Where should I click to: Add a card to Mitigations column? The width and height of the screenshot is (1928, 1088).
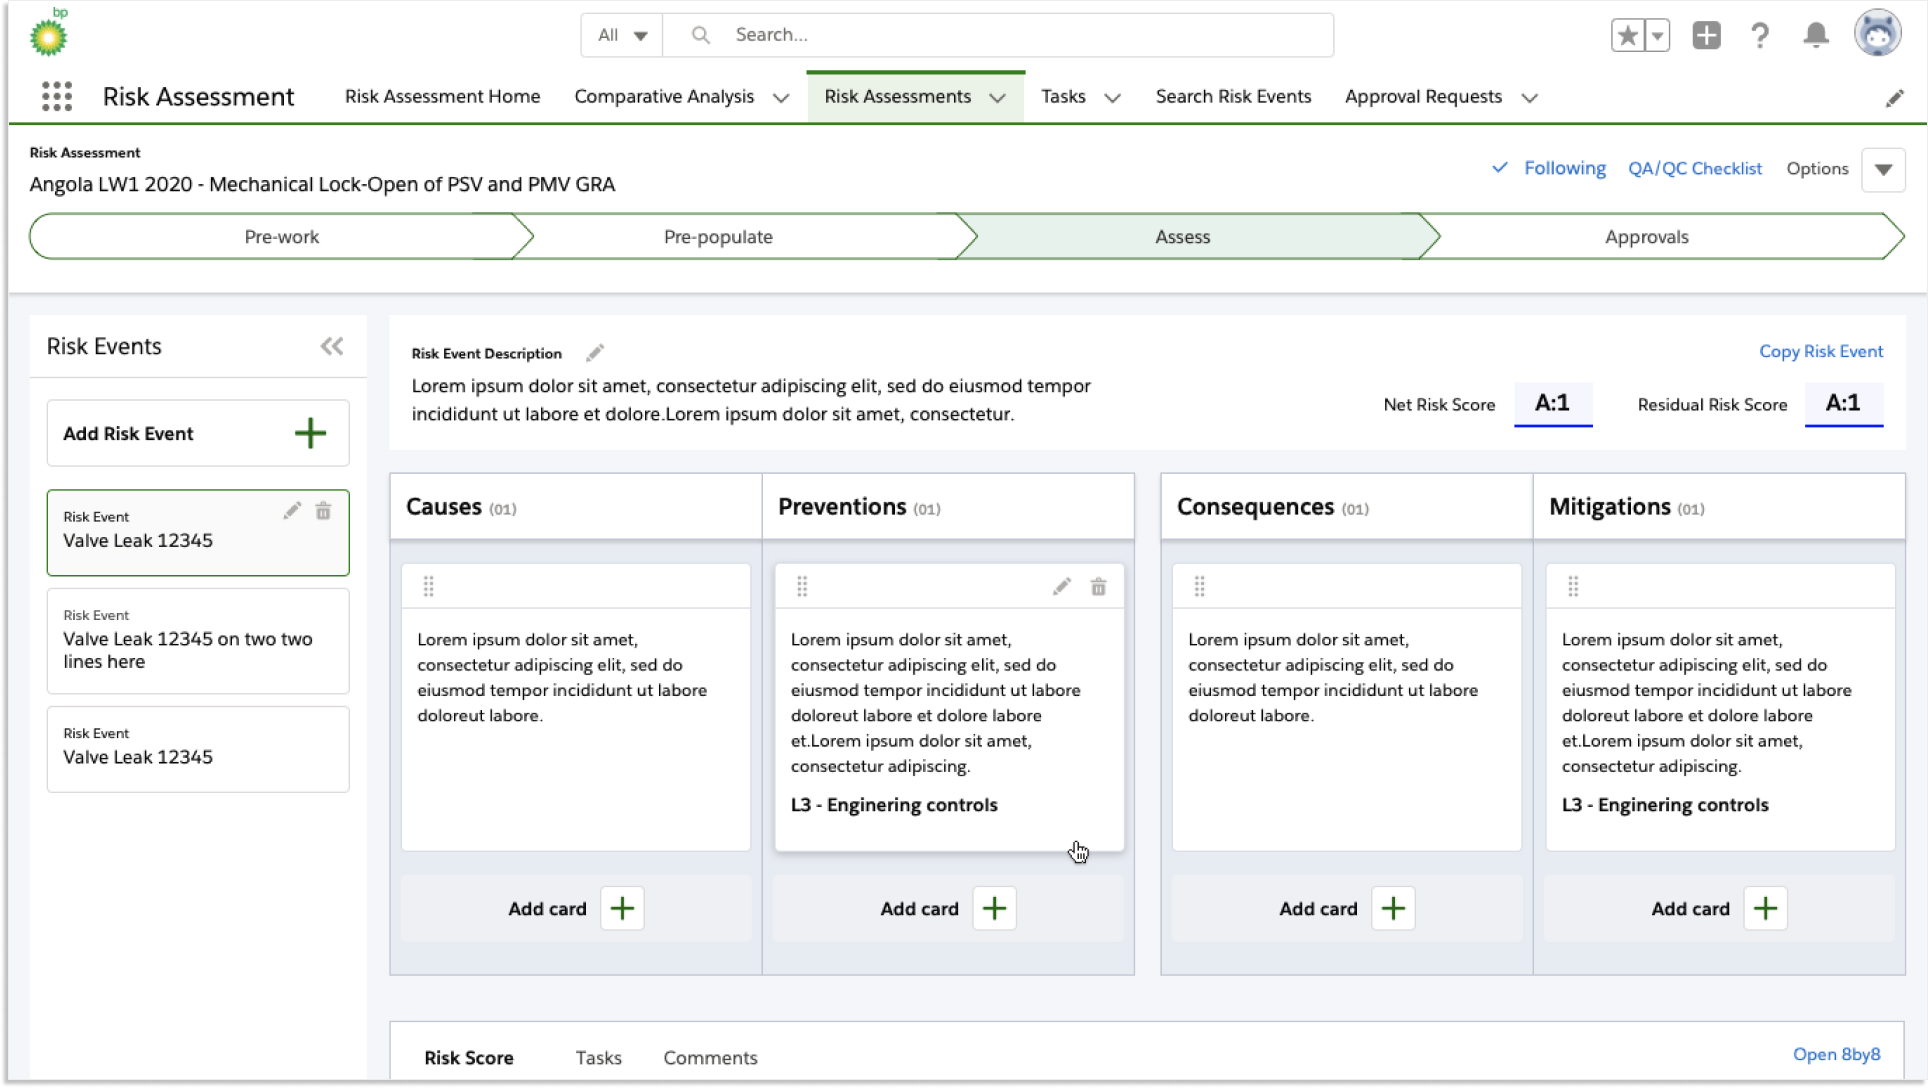(1765, 908)
